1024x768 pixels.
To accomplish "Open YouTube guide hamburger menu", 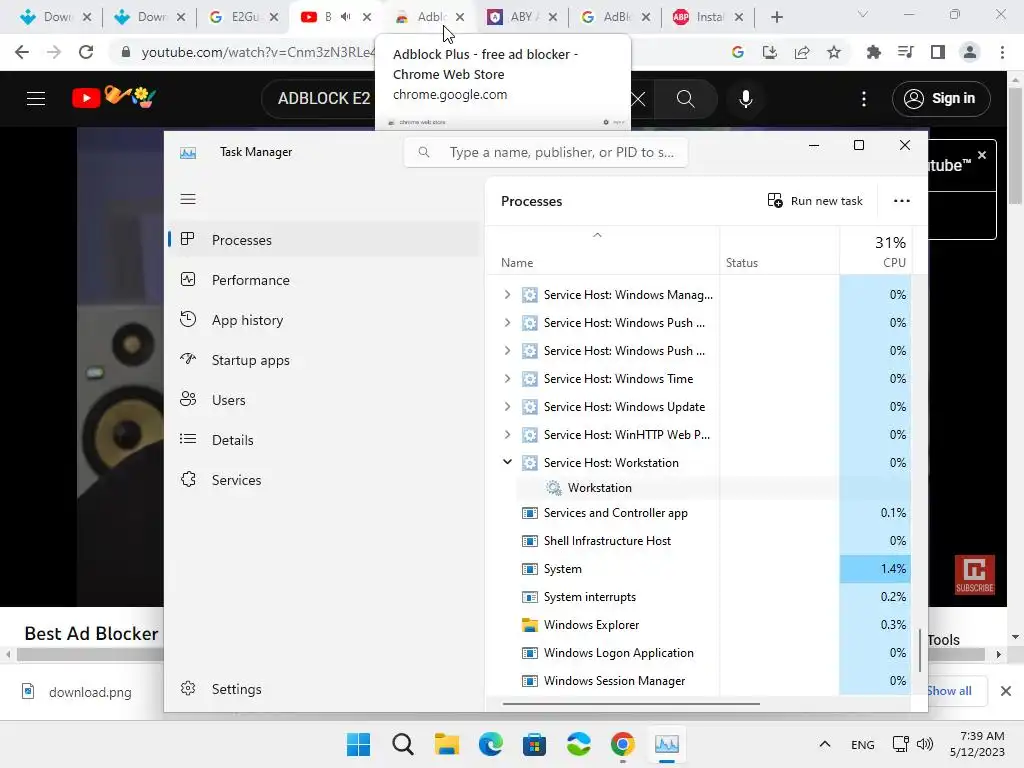I will click(x=36, y=99).
